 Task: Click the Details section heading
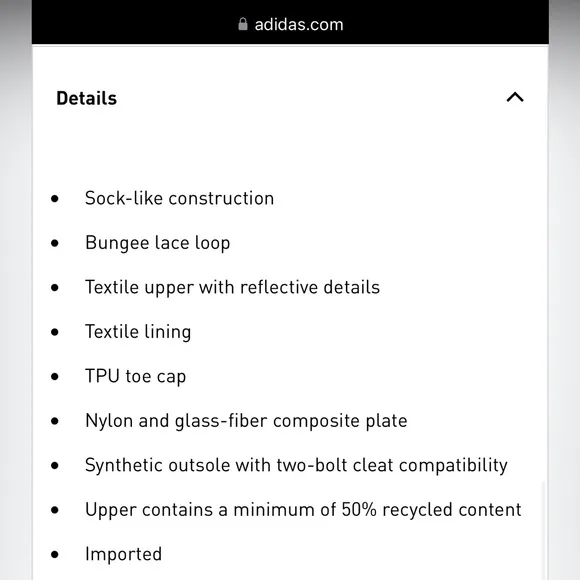pyautogui.click(x=87, y=98)
